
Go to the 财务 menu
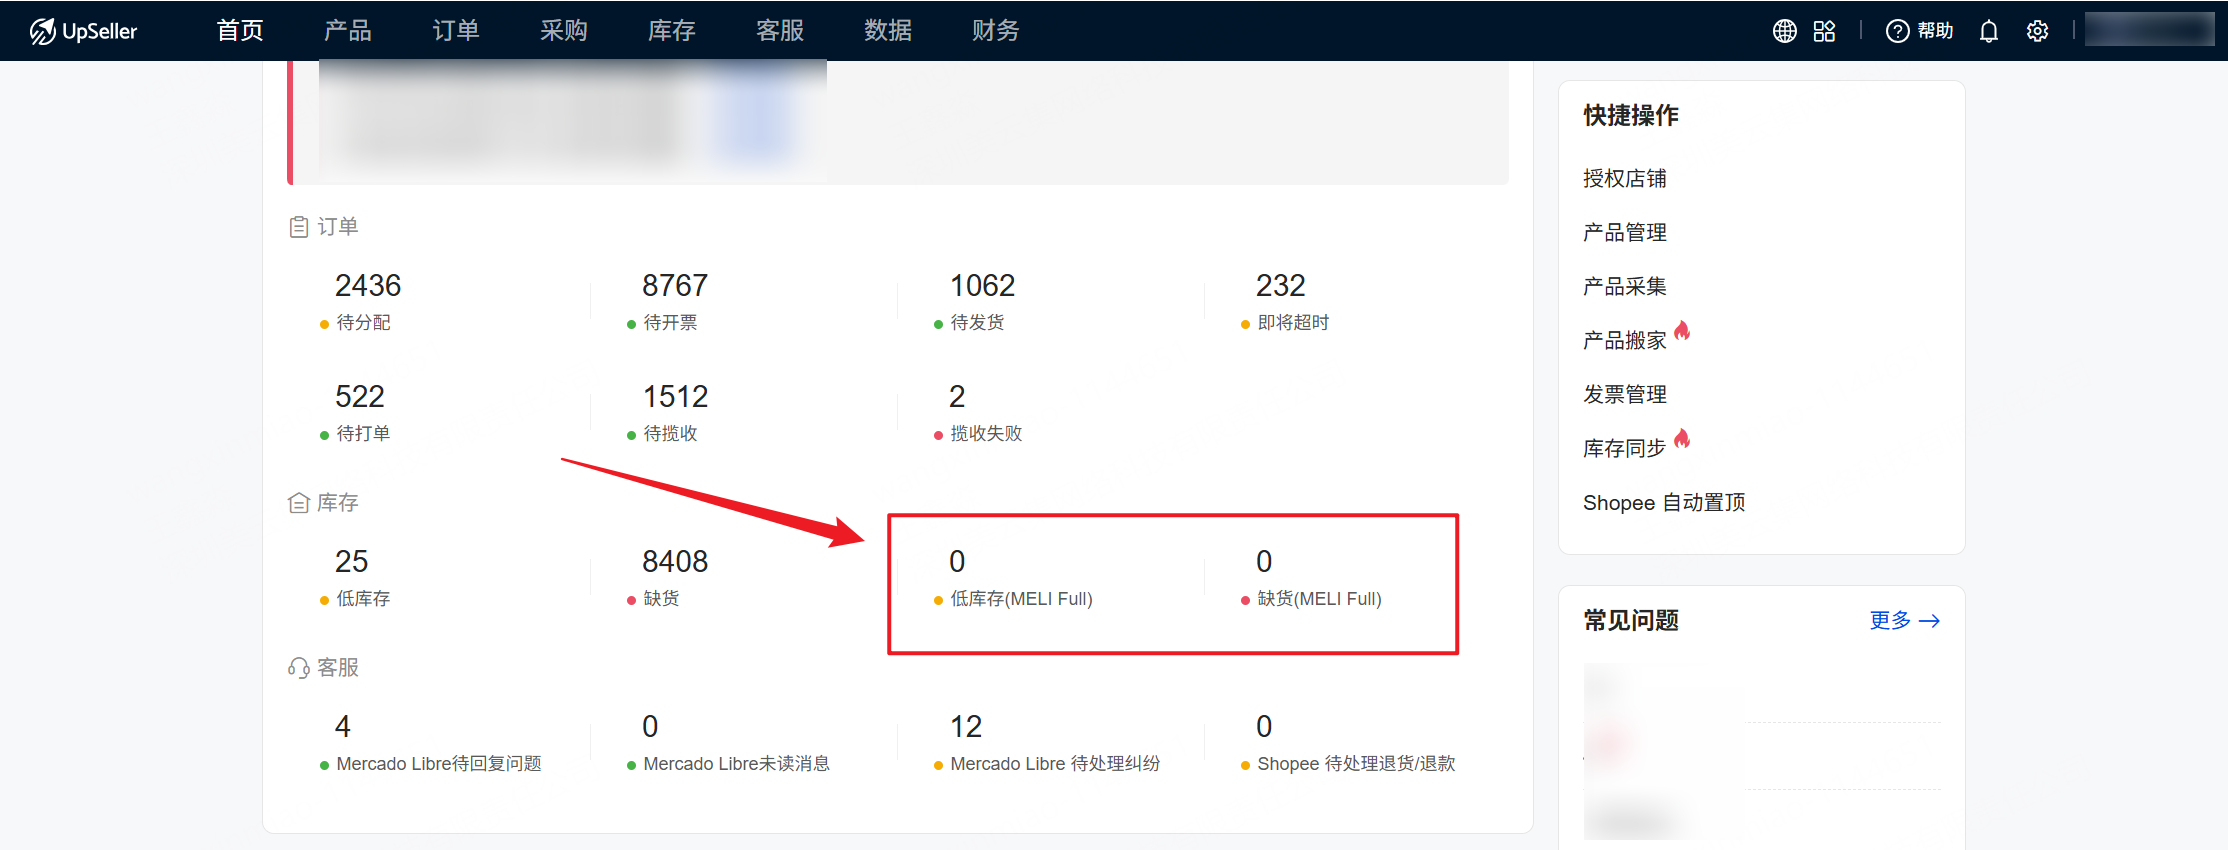point(995,31)
